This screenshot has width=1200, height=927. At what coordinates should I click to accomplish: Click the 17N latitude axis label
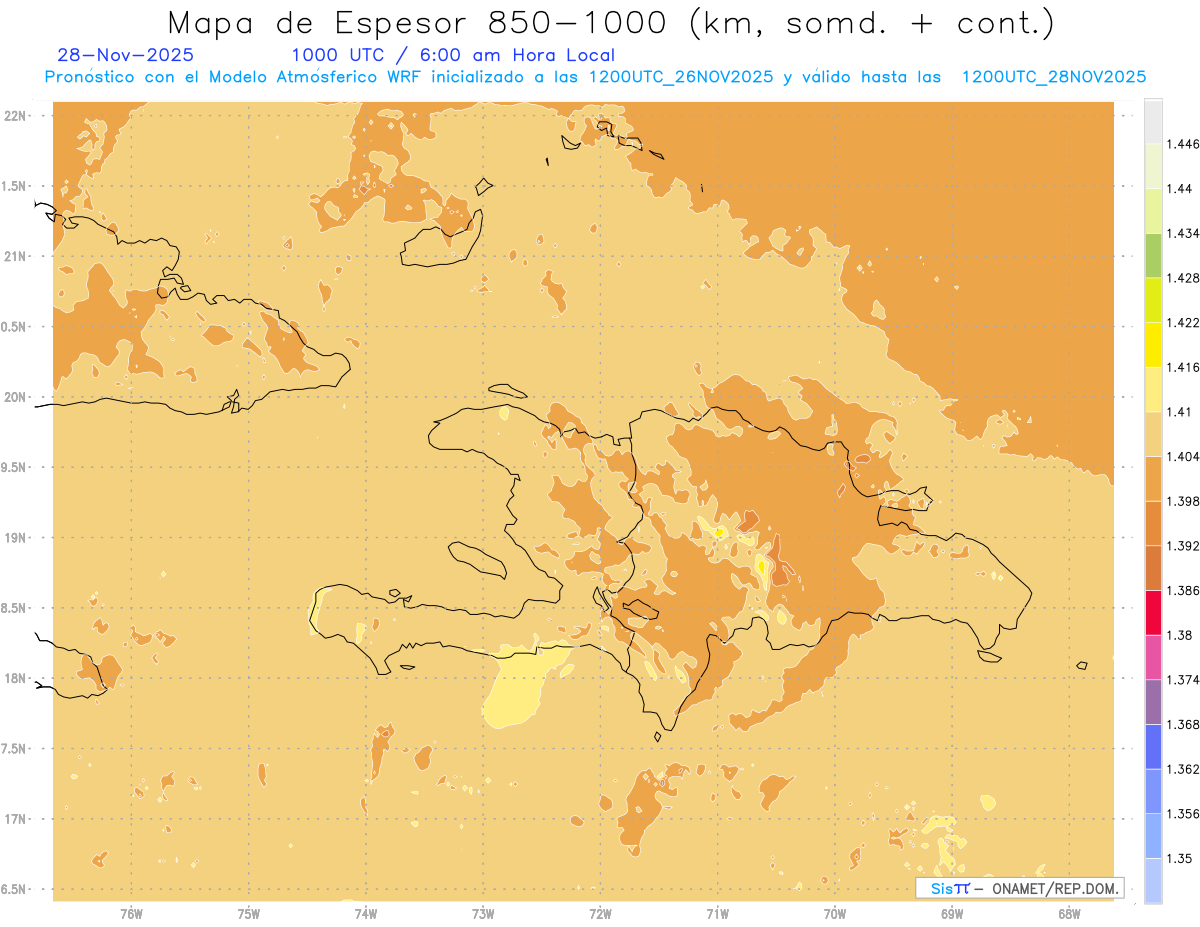(16, 819)
